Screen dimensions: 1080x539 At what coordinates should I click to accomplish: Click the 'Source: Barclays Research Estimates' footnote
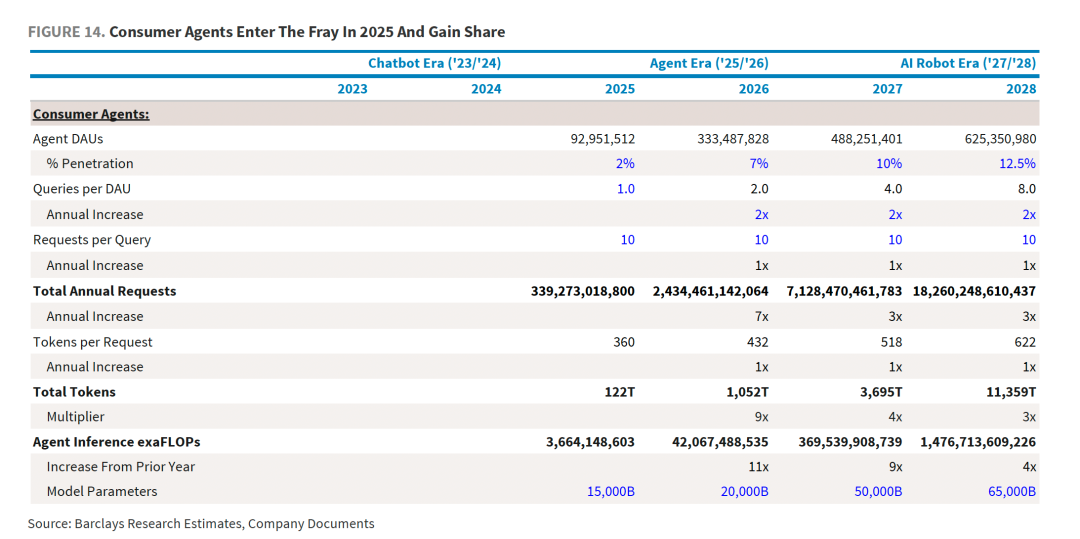point(201,524)
